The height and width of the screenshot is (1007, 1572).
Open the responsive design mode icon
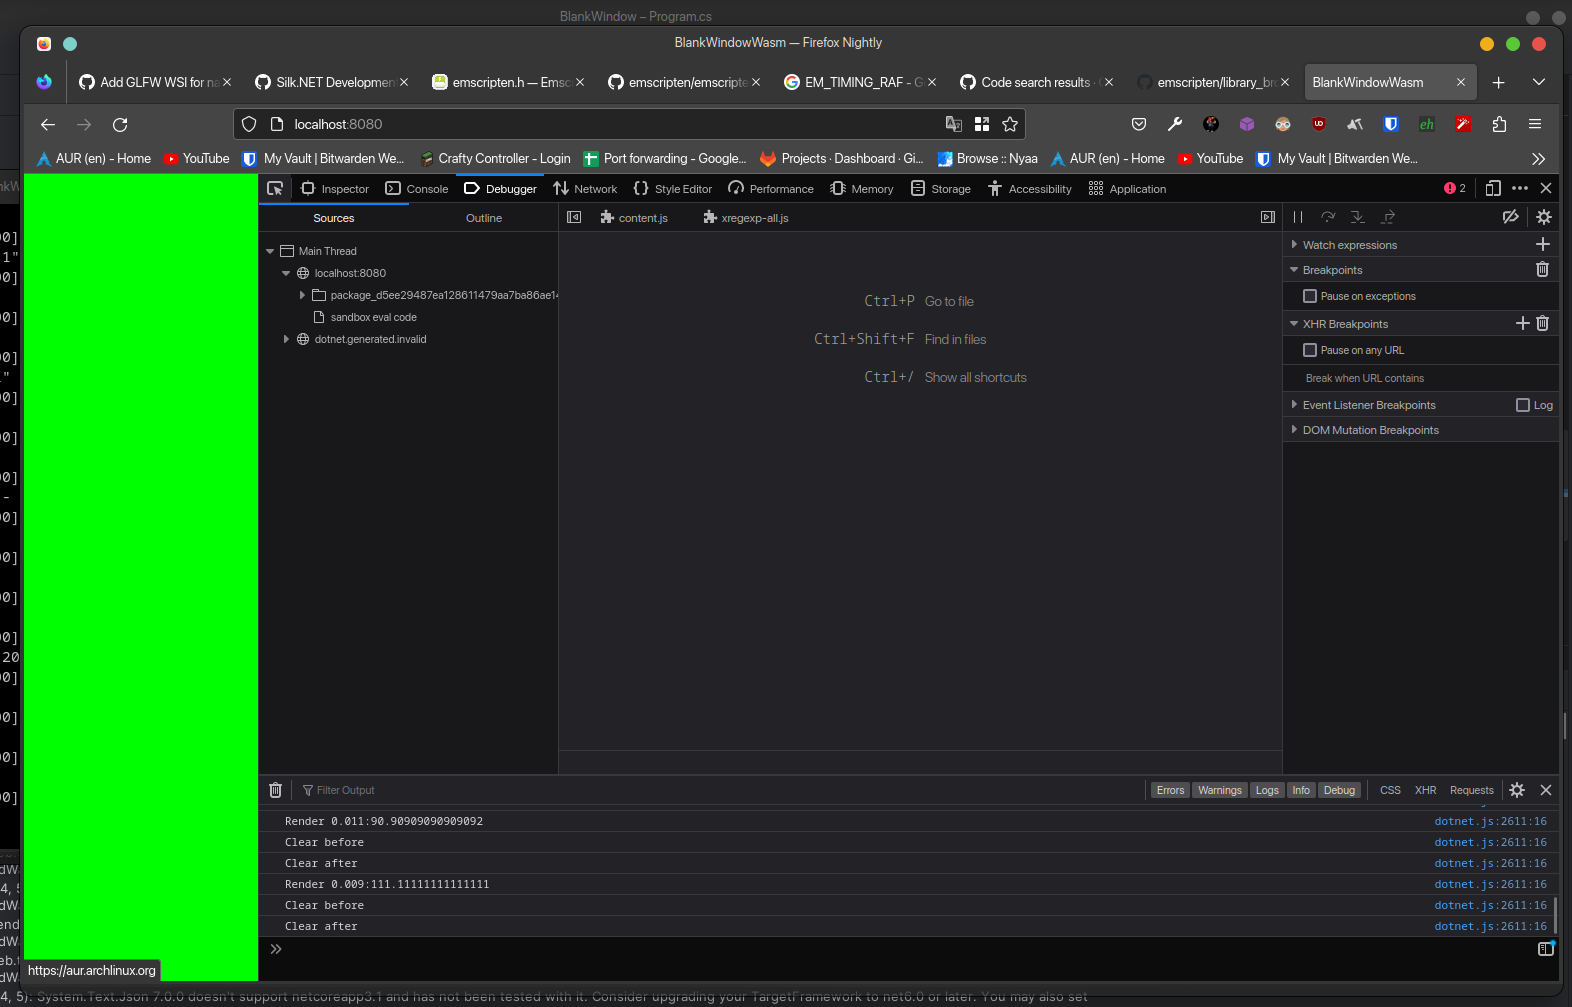click(1493, 188)
